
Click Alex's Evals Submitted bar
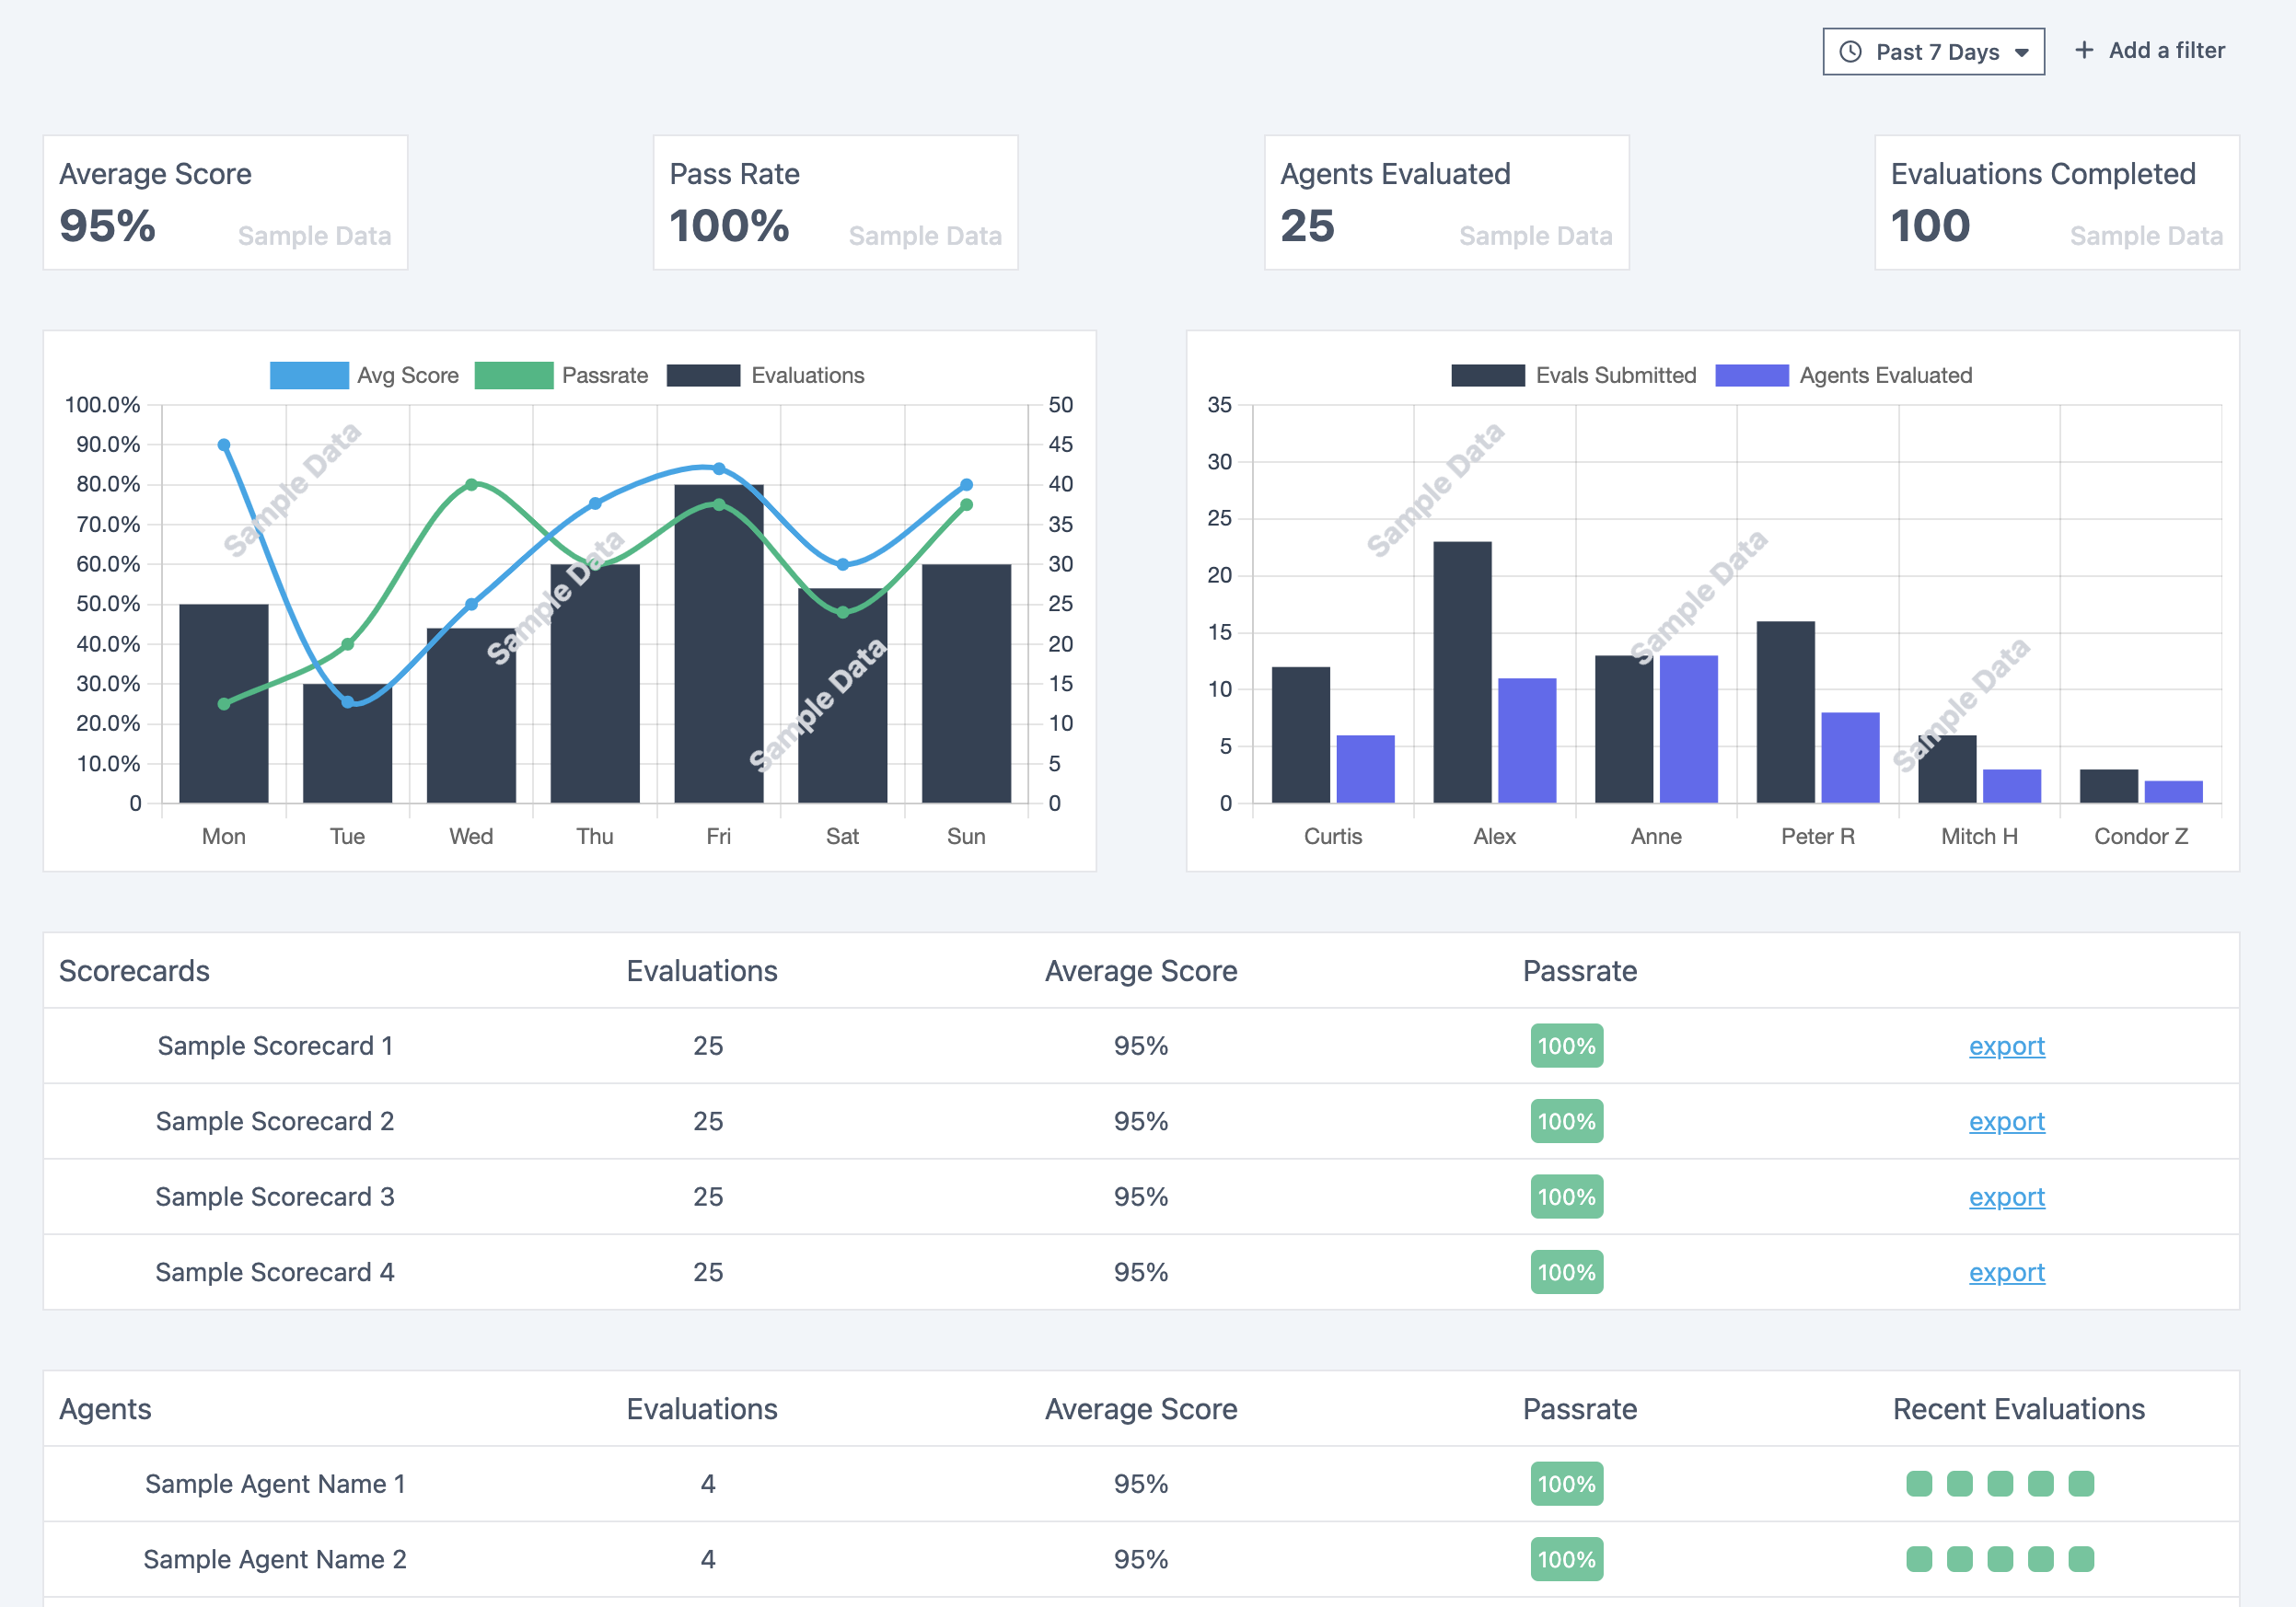point(1462,672)
